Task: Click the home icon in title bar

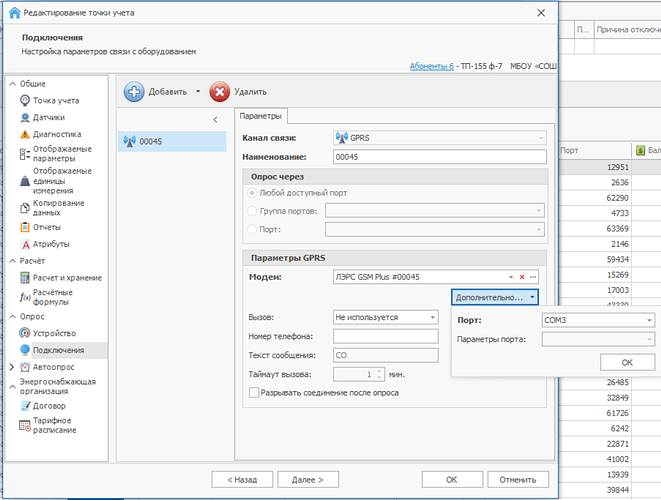Action: point(14,13)
